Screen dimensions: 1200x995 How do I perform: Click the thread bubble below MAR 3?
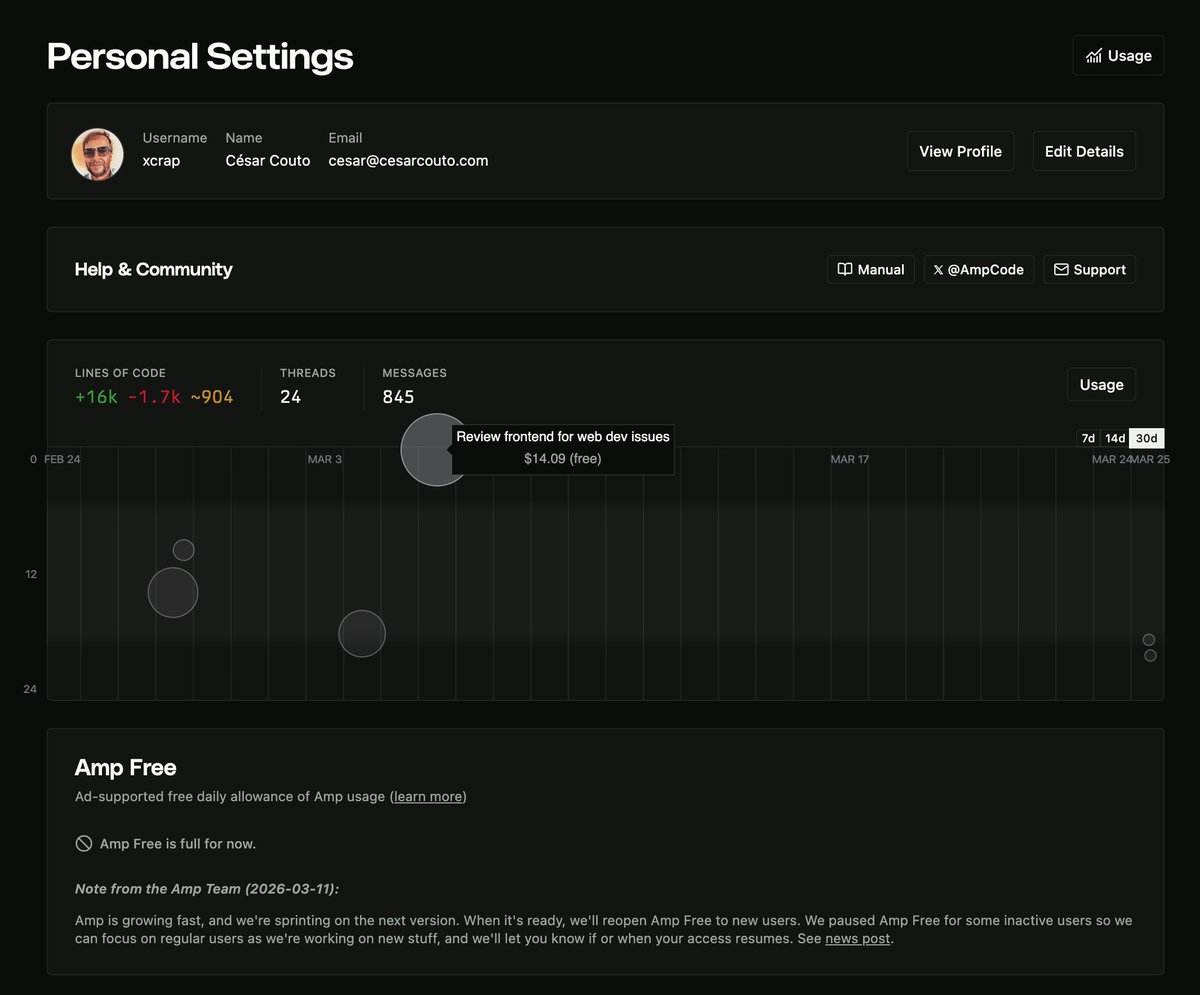362,634
